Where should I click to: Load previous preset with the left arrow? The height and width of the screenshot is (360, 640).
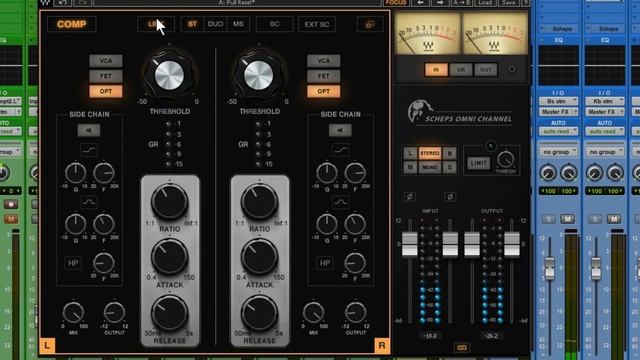(420, 3)
